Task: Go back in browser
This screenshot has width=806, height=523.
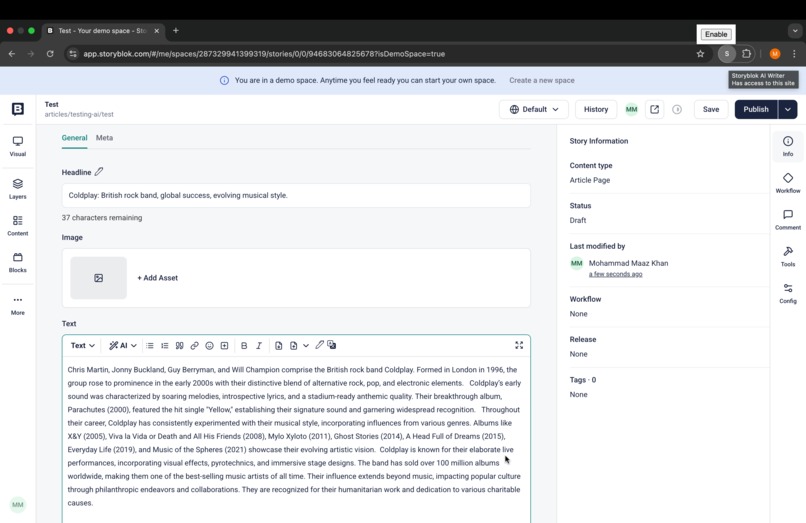Action: [12, 53]
